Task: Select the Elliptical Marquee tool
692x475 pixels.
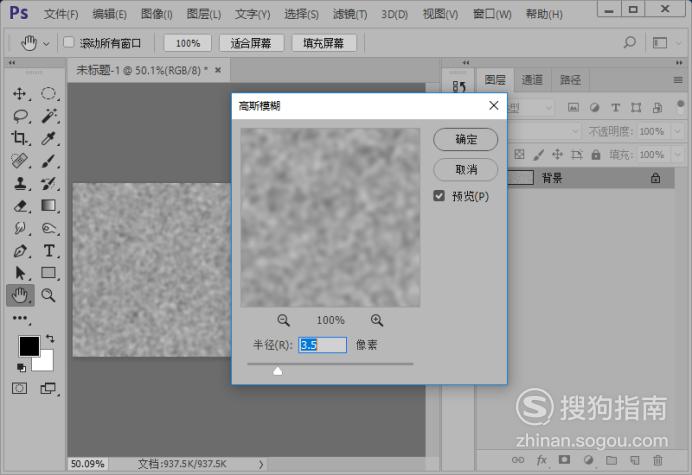Action: (48, 94)
